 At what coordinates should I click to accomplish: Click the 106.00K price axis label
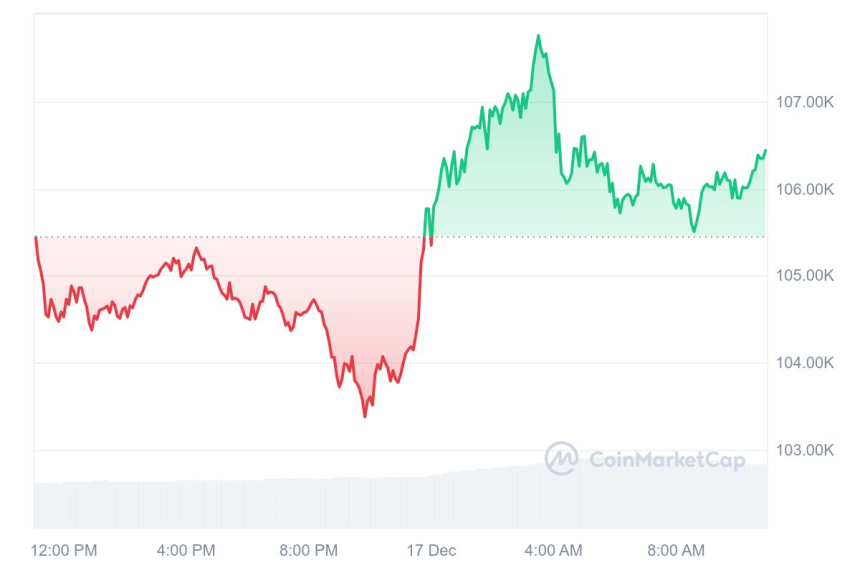pyautogui.click(x=805, y=189)
